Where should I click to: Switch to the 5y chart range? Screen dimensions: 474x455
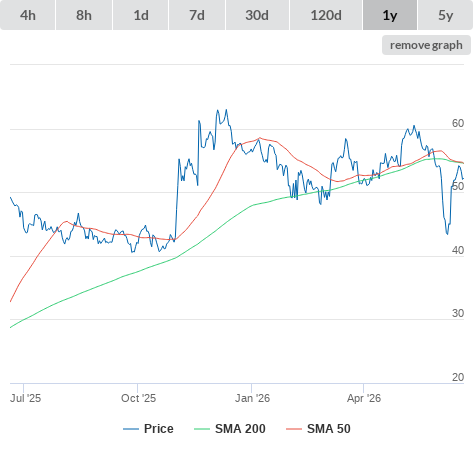tap(446, 15)
